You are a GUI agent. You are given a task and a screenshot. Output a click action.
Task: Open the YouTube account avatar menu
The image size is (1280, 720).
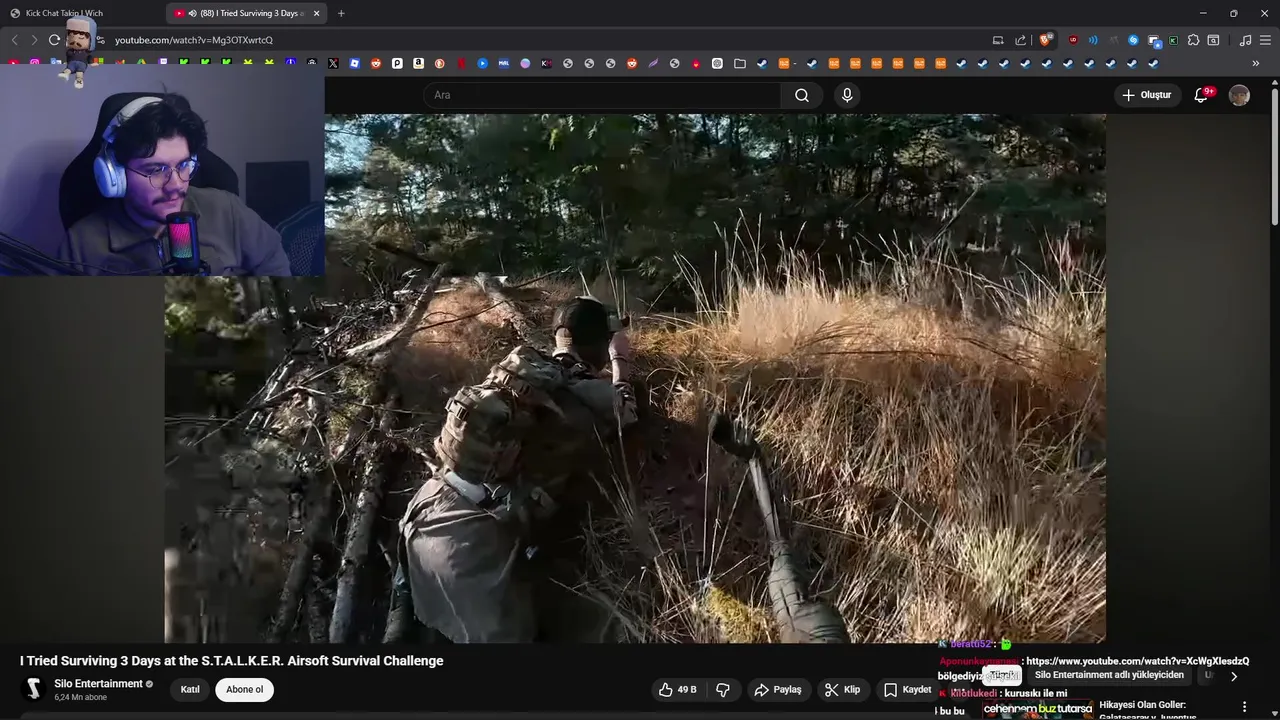1239,95
